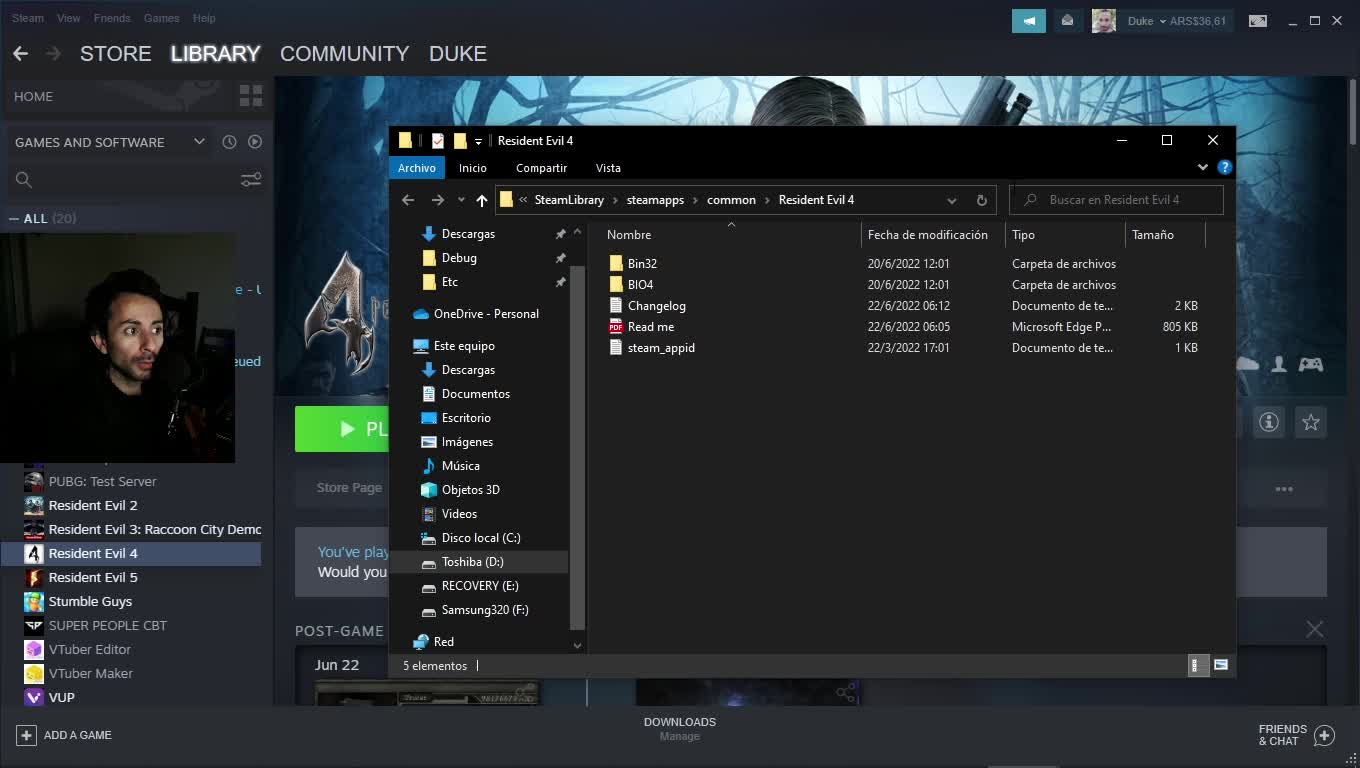Sort by Tamaño column header

coord(1153,235)
